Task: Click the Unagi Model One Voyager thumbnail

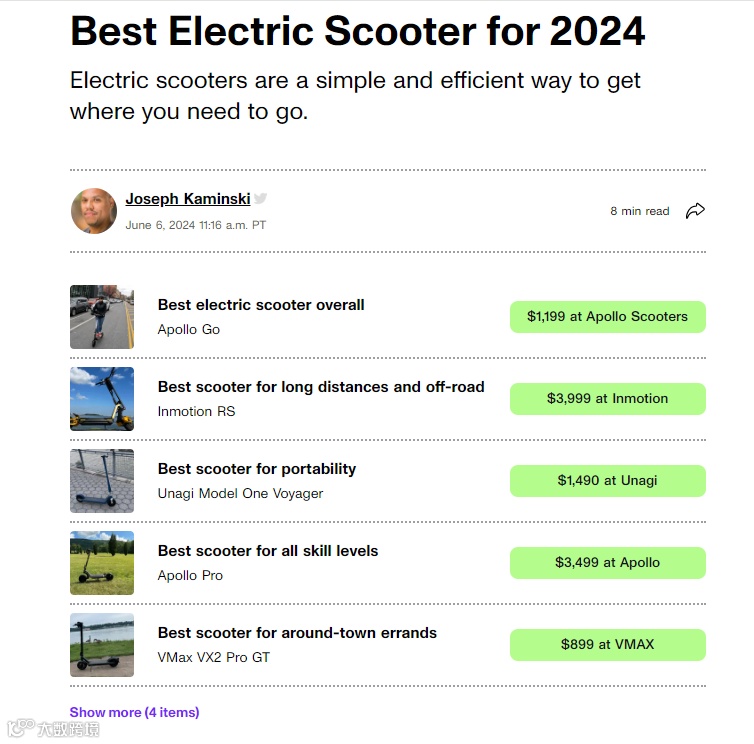Action: (102, 481)
